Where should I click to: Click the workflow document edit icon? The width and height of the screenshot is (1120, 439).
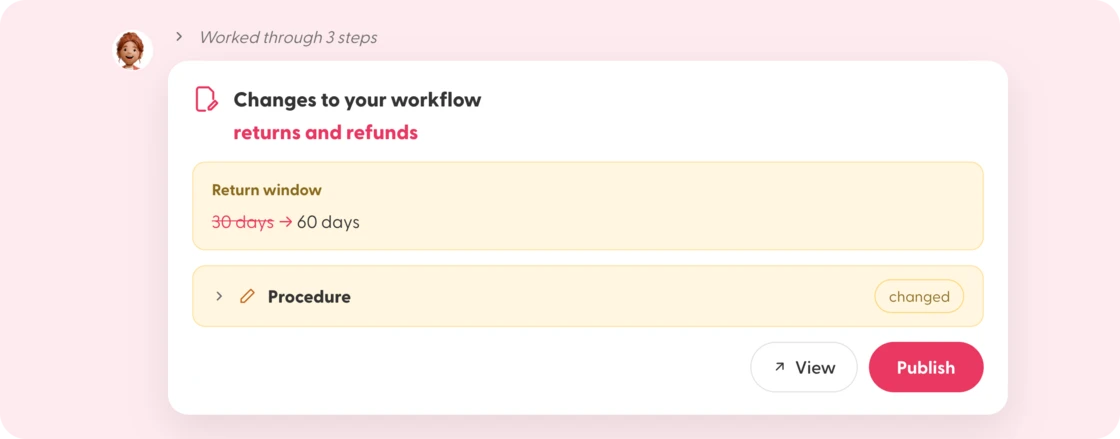pyautogui.click(x=206, y=99)
